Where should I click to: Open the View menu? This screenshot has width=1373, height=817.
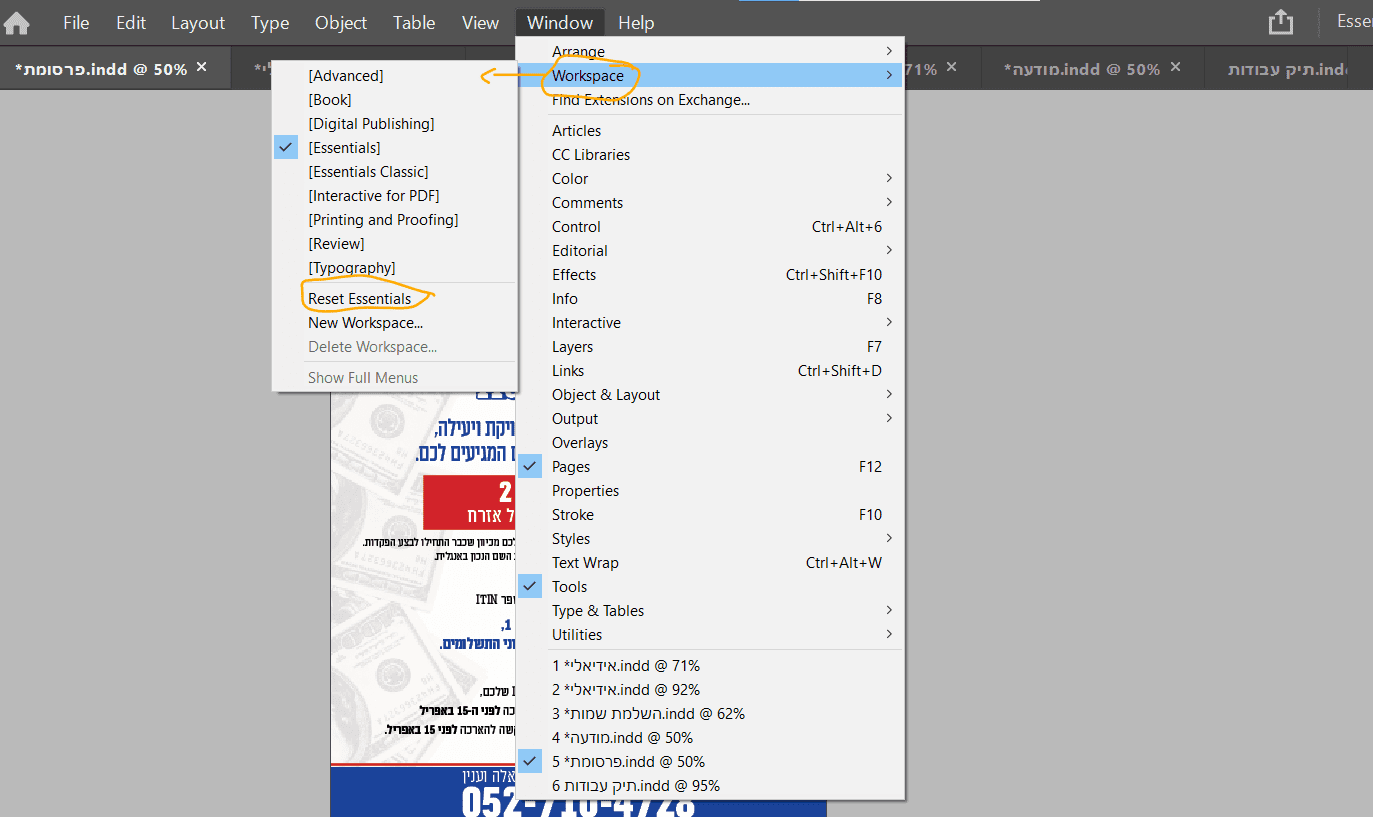click(480, 23)
